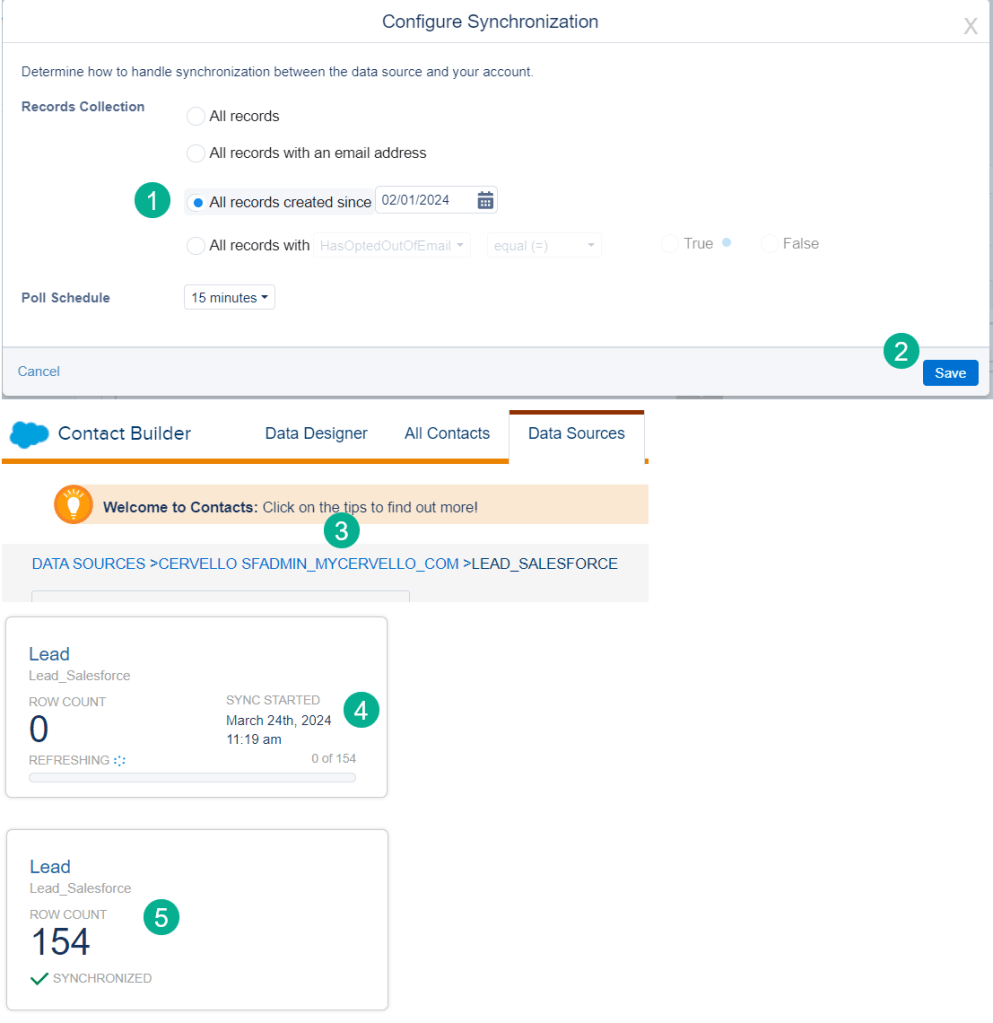993x1023 pixels.
Task: Switch to the Data Designer tab
Action: [x=316, y=434]
